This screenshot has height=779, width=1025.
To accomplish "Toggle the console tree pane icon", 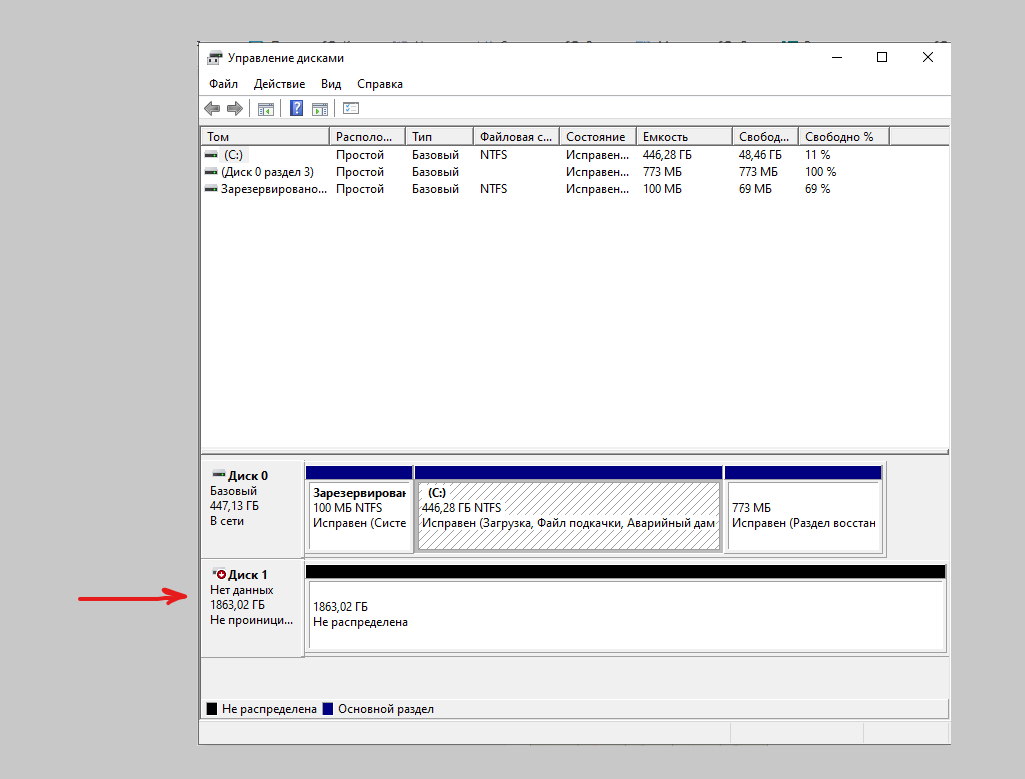I will click(266, 109).
